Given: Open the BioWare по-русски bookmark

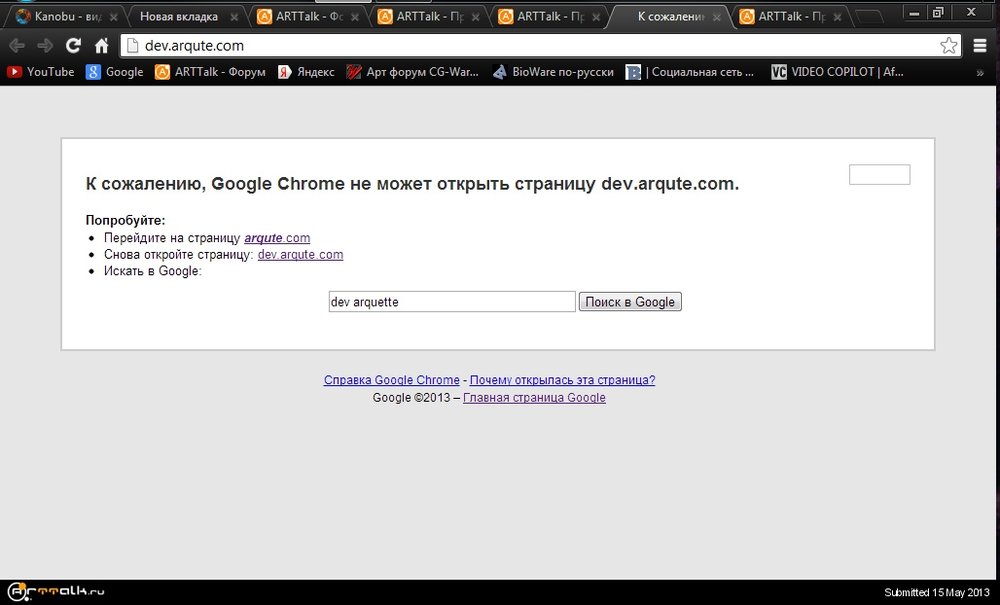Looking at the screenshot, I should 553,72.
